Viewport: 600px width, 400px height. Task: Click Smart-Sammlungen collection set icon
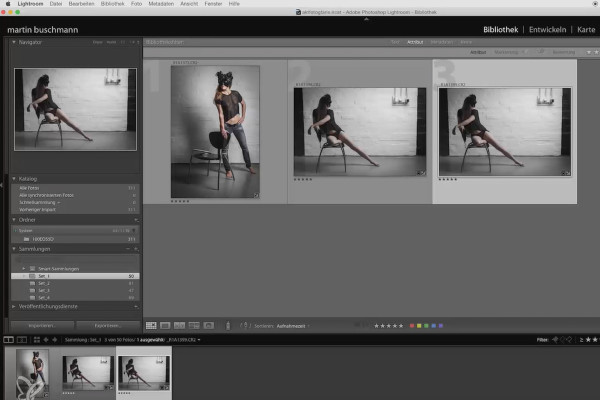tap(33, 269)
